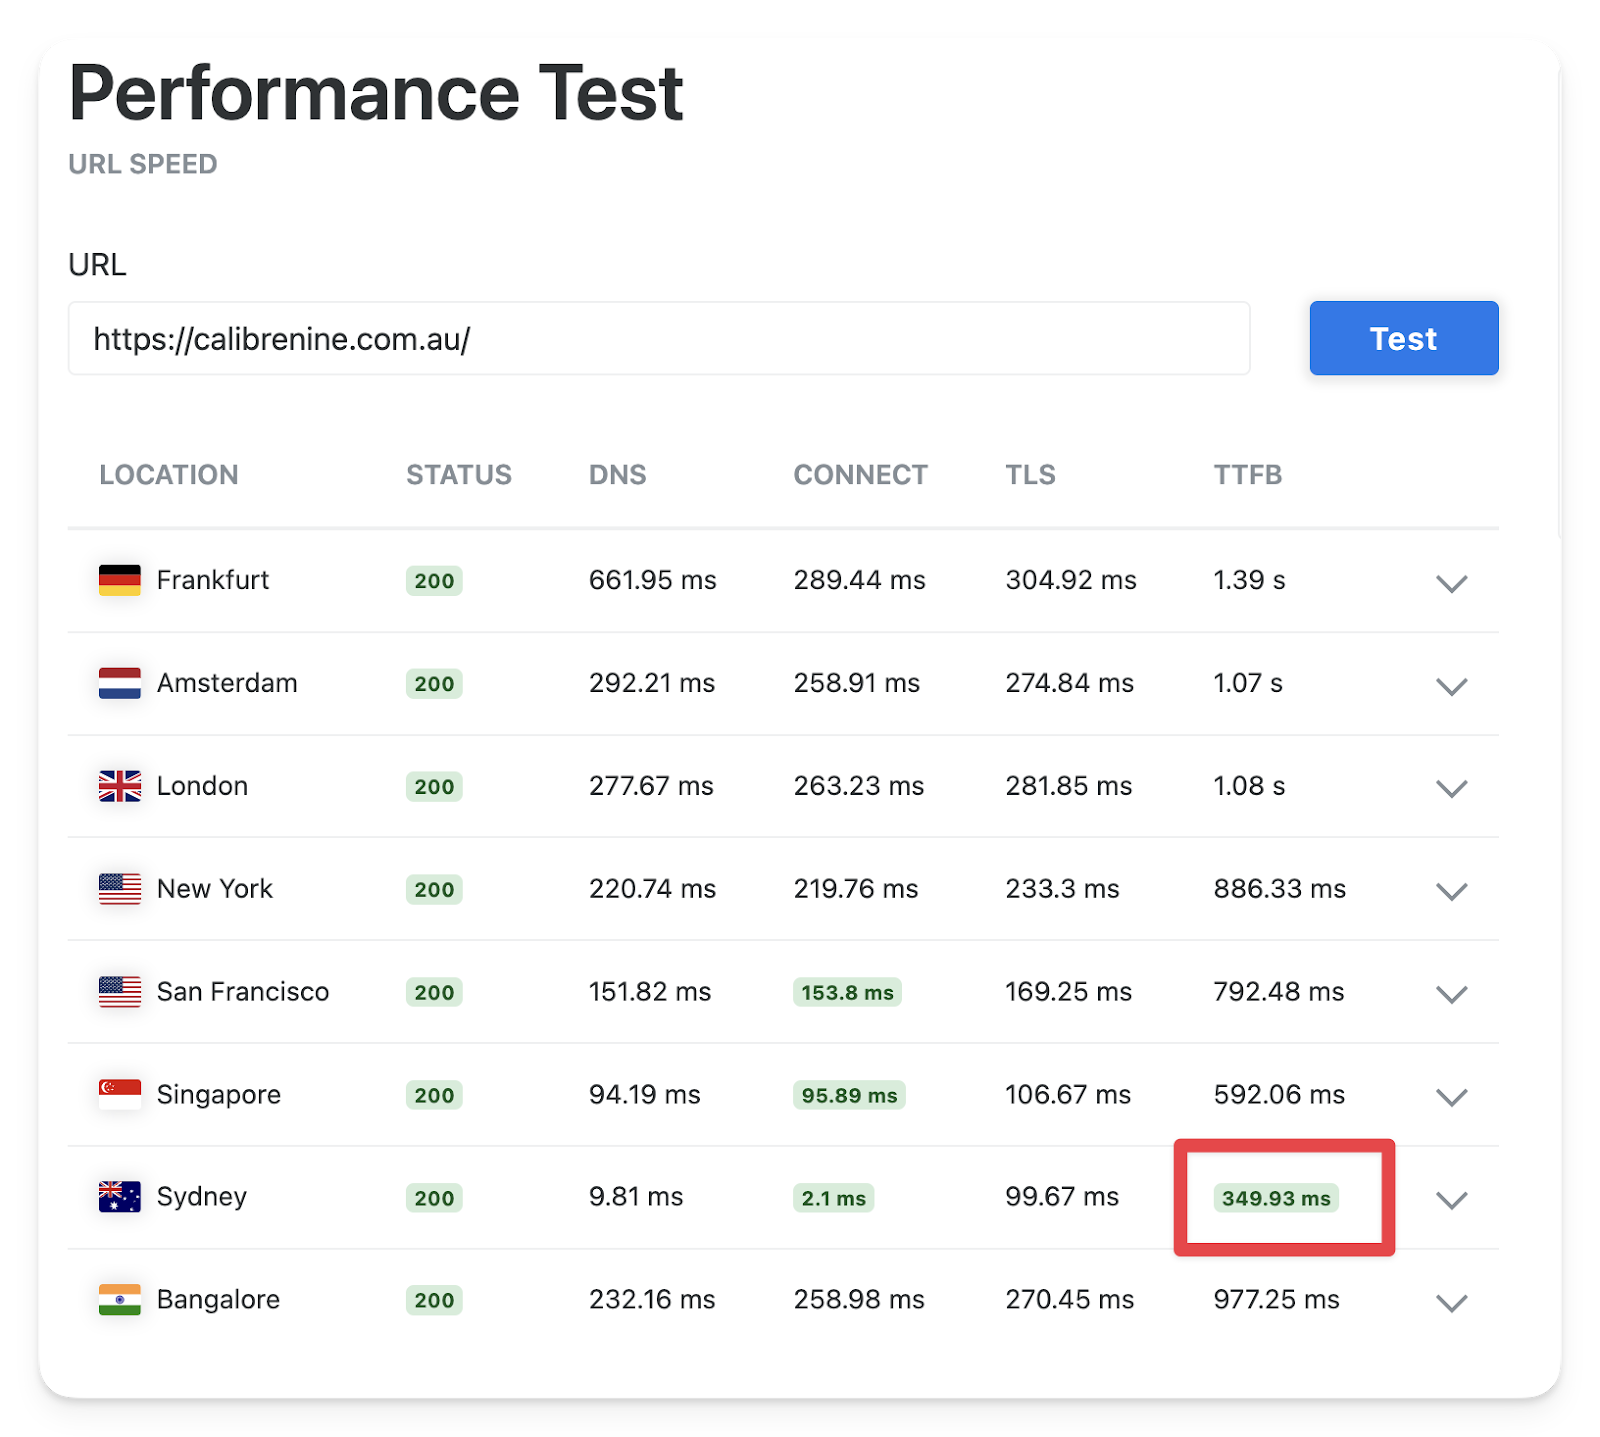This screenshot has width=1600, height=1437.
Task: Expand the Bangalore row chevron
Action: [x=1451, y=1302]
